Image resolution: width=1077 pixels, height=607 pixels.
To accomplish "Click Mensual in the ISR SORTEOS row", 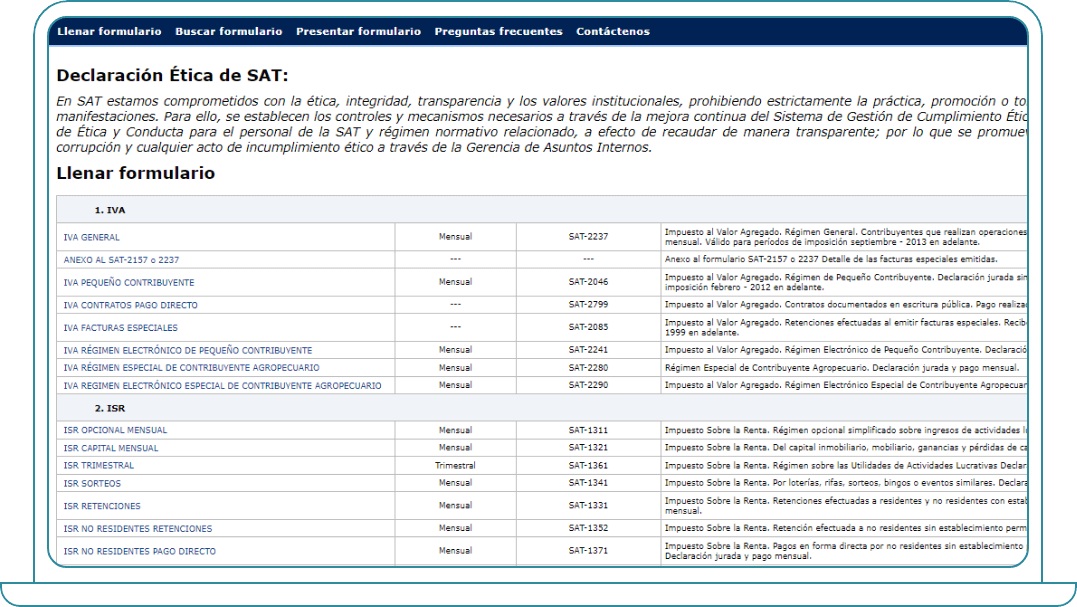I will [x=455, y=483].
